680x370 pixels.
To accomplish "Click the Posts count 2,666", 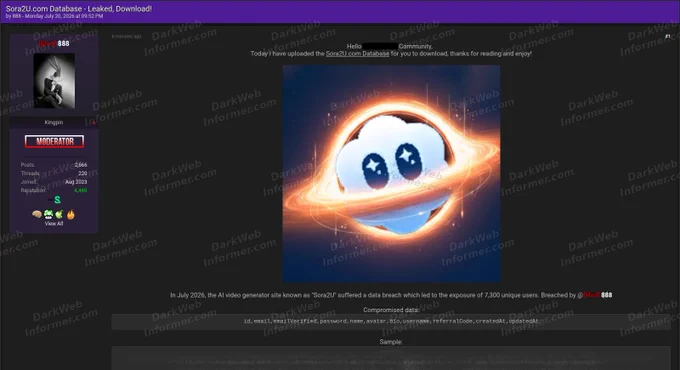I will point(81,165).
